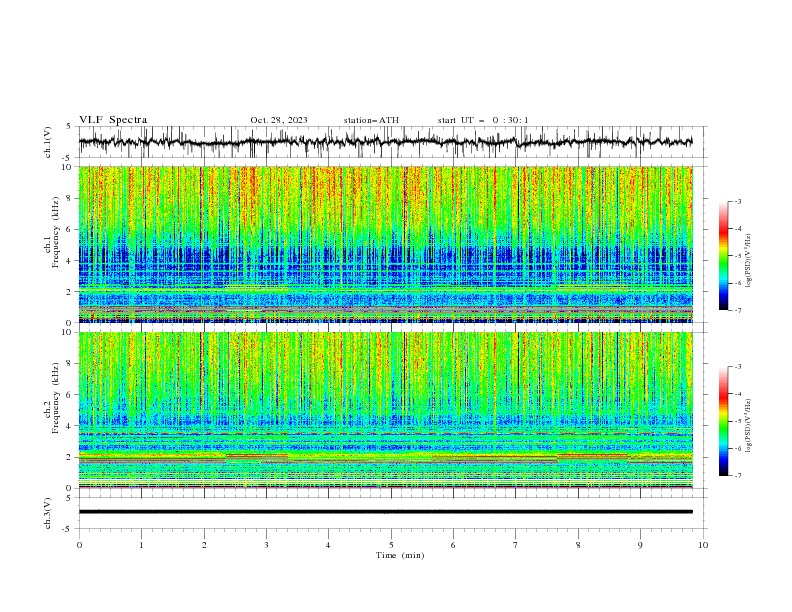Click the ch.3 voltage black trace
The height and width of the screenshot is (612, 792).
(x=385, y=512)
